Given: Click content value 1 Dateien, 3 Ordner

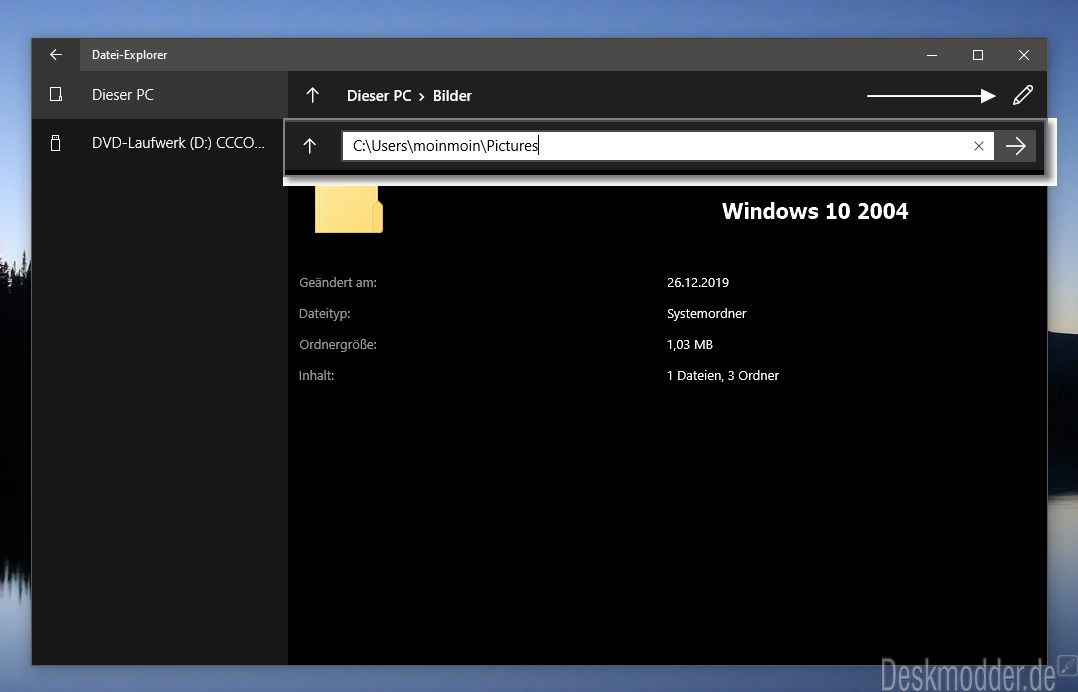Looking at the screenshot, I should 723,375.
